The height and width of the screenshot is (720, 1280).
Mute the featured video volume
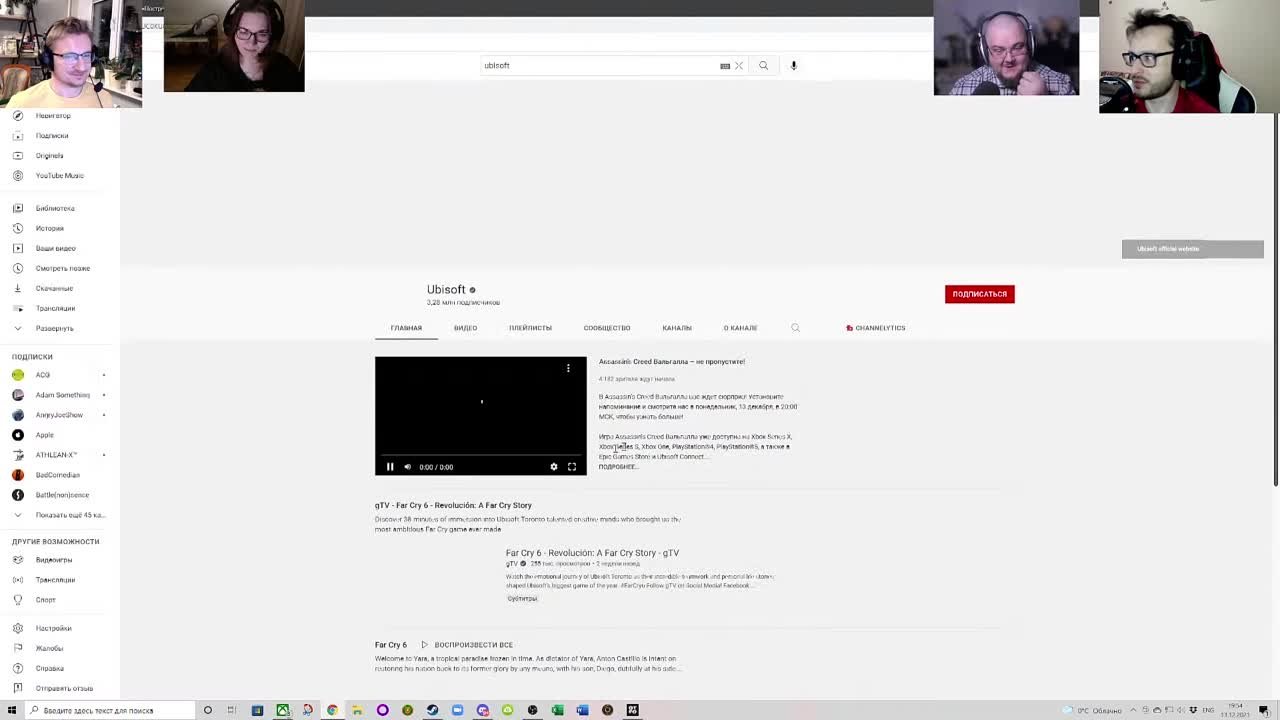point(407,467)
